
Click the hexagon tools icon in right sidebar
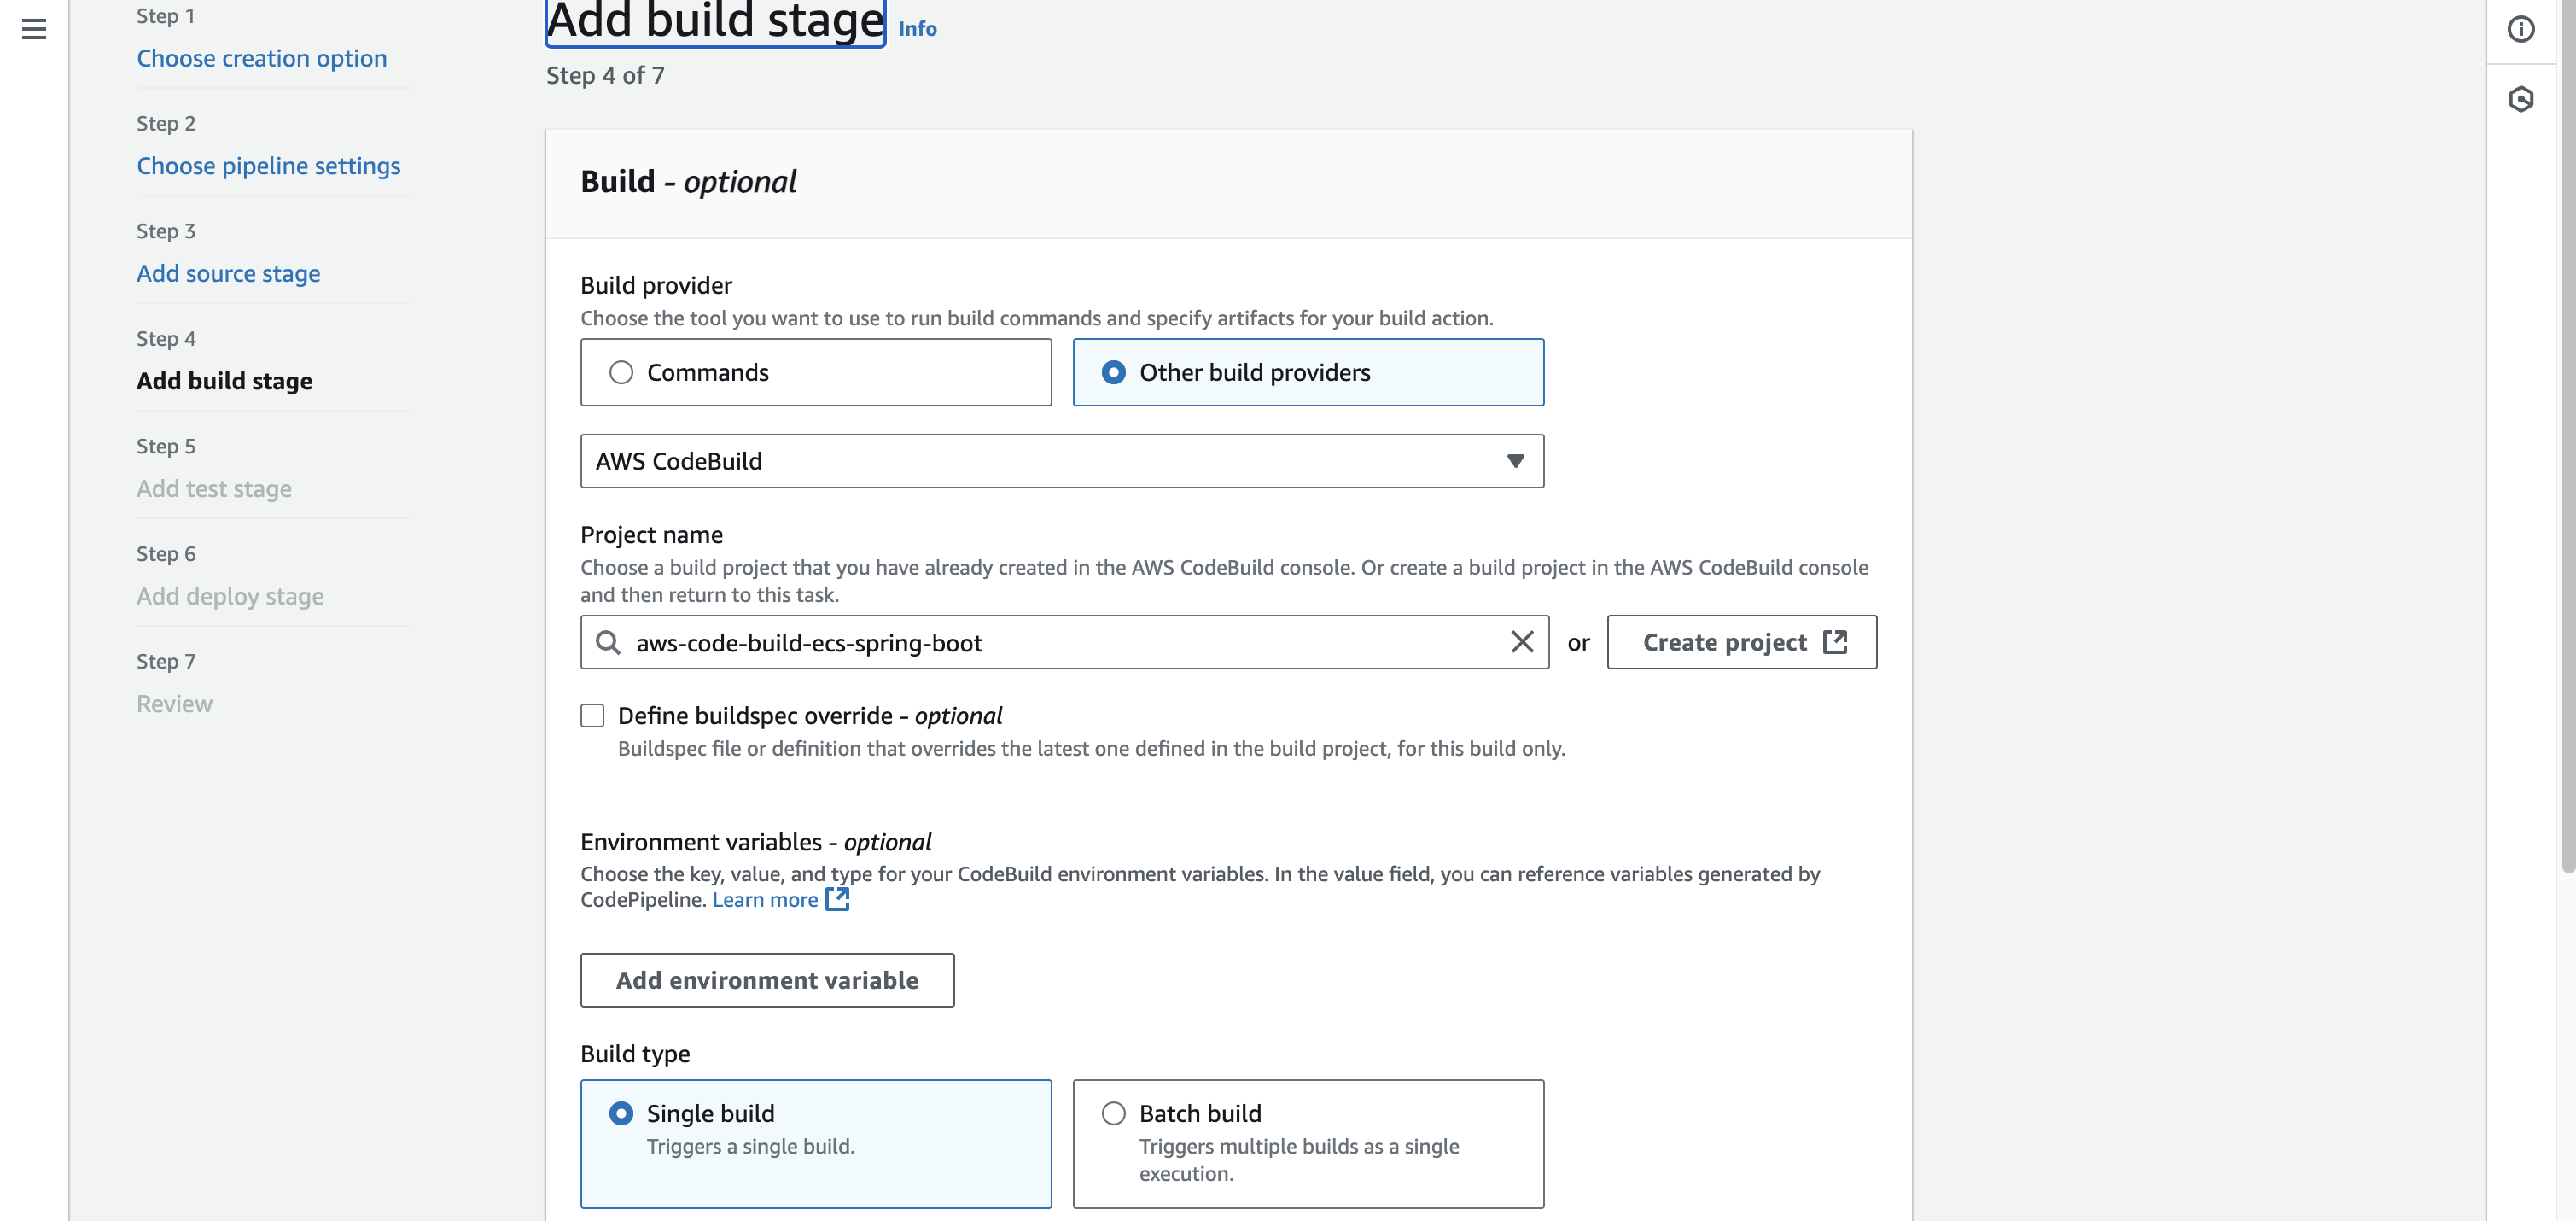pyautogui.click(x=2520, y=99)
